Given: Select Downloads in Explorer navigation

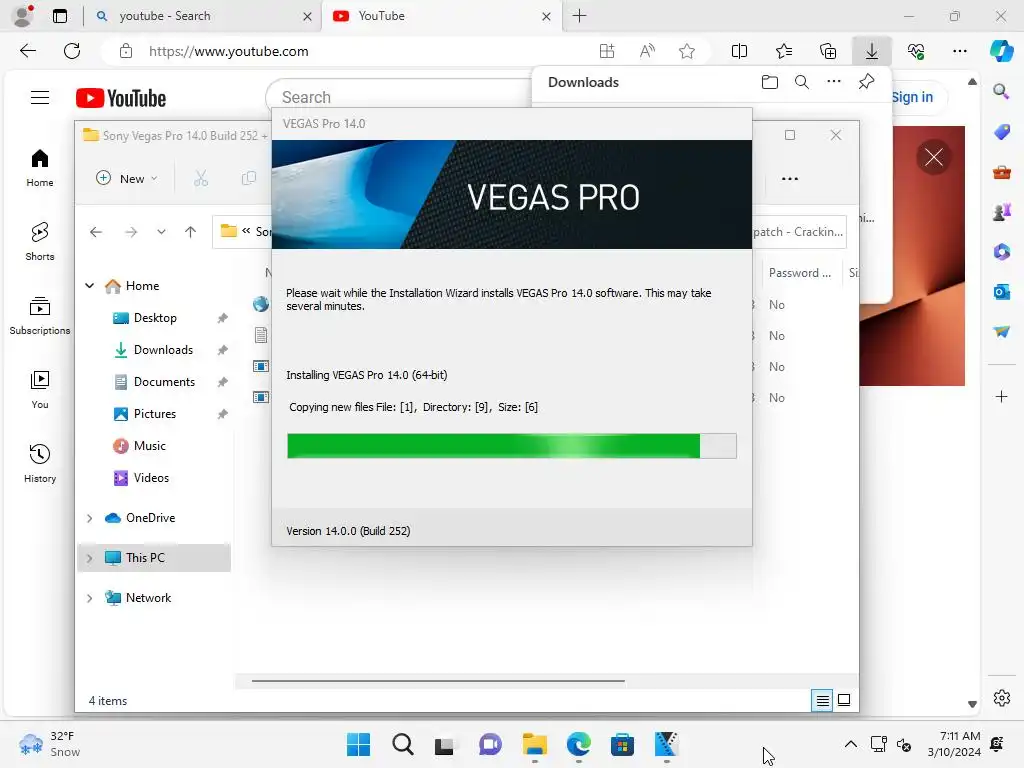Looking at the screenshot, I should [163, 349].
